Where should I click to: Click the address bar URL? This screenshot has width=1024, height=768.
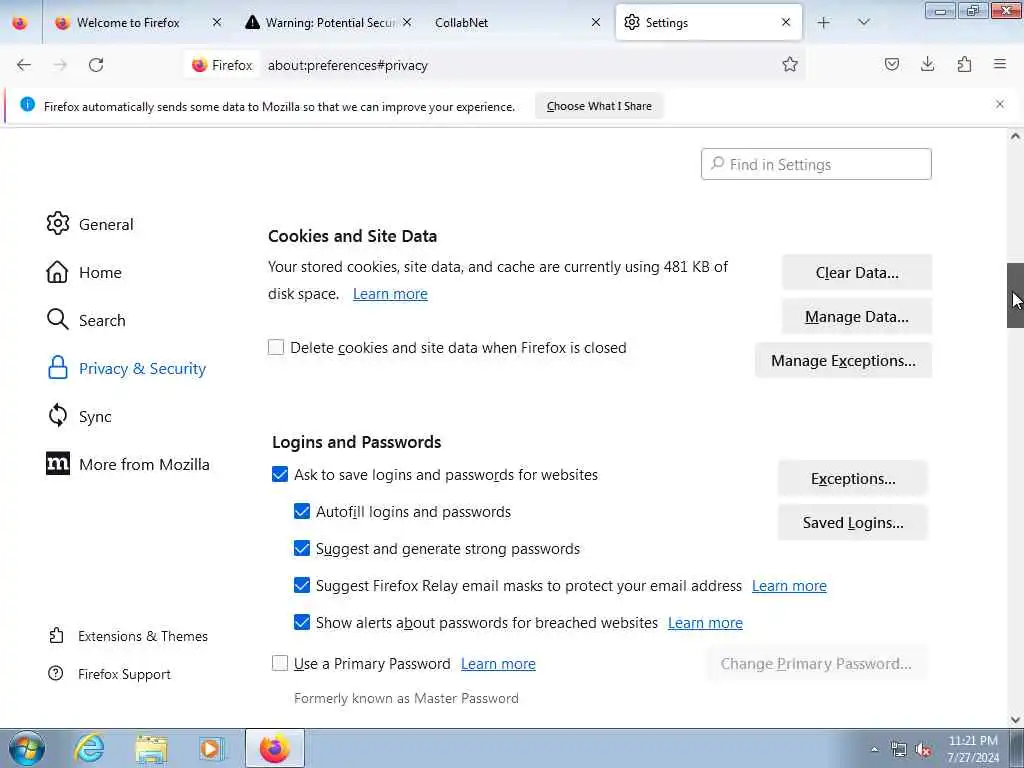pyautogui.click(x=347, y=65)
